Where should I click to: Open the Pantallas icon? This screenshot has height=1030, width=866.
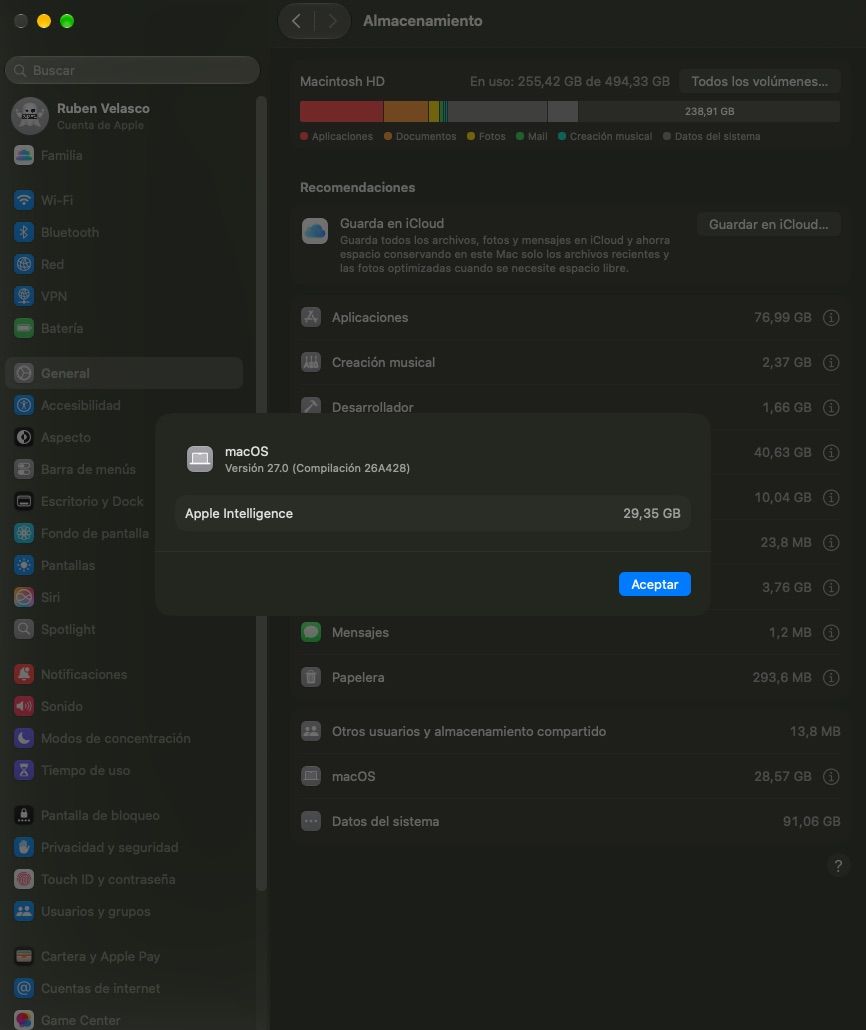point(24,565)
